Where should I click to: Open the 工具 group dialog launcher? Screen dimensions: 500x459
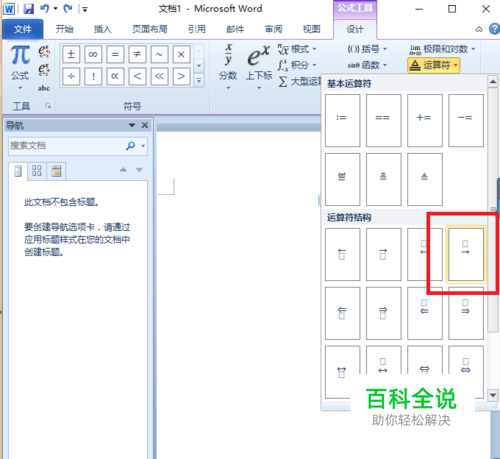48,106
